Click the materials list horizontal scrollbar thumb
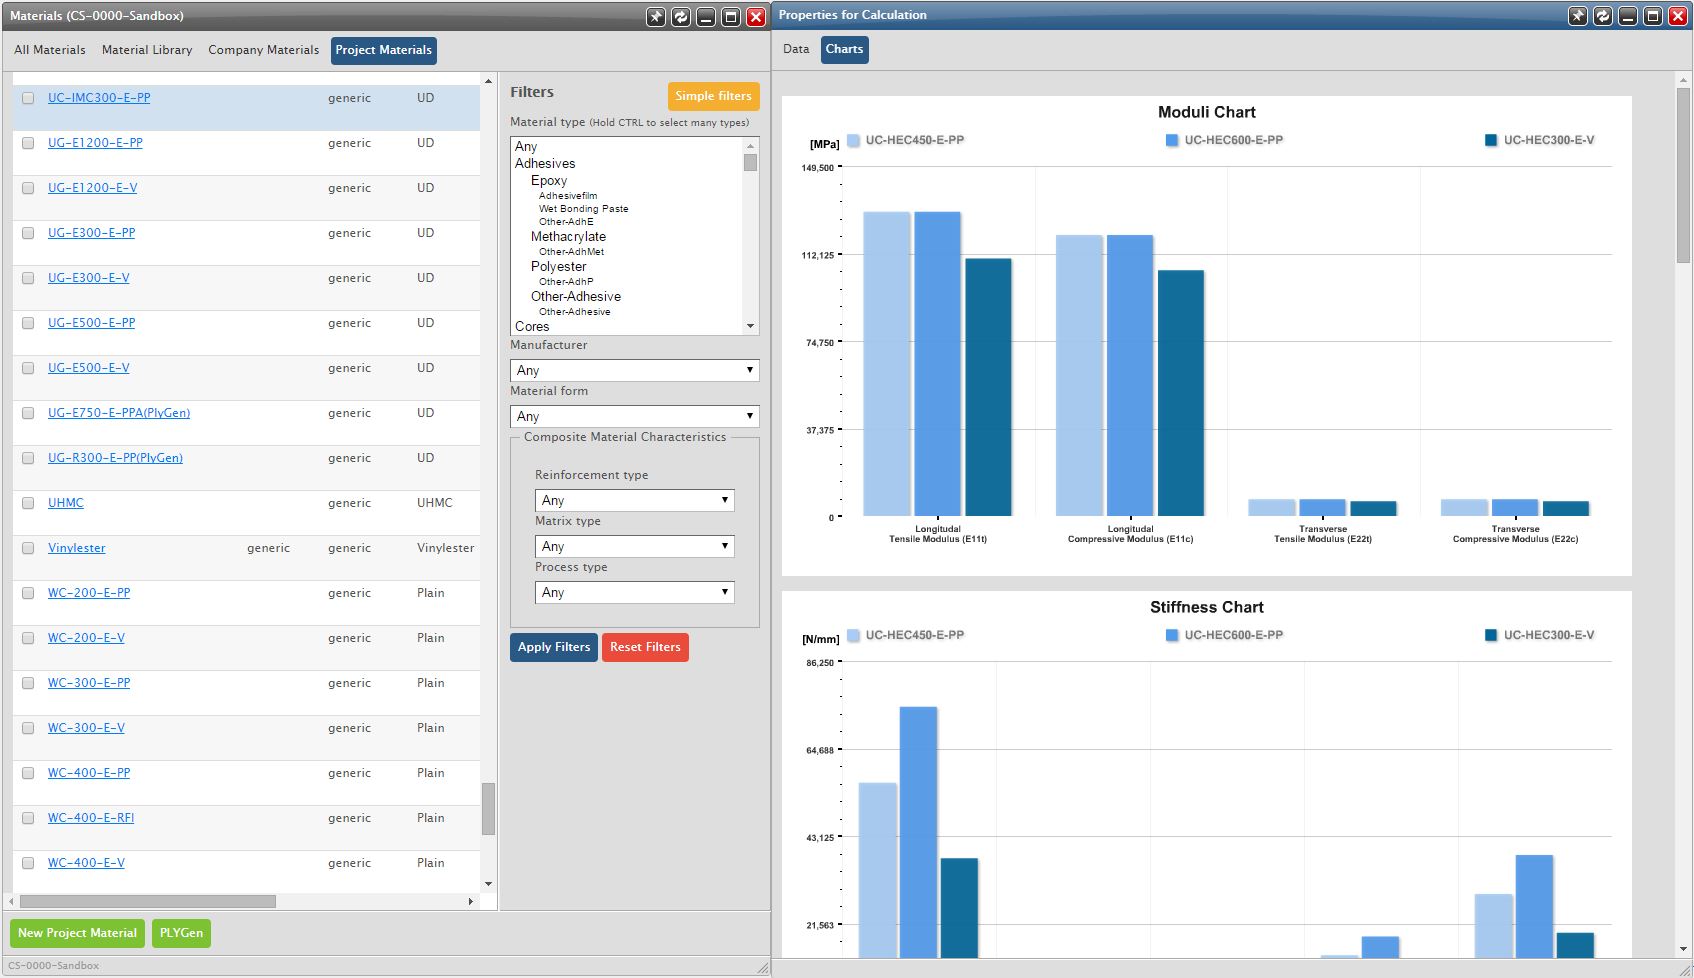 148,901
